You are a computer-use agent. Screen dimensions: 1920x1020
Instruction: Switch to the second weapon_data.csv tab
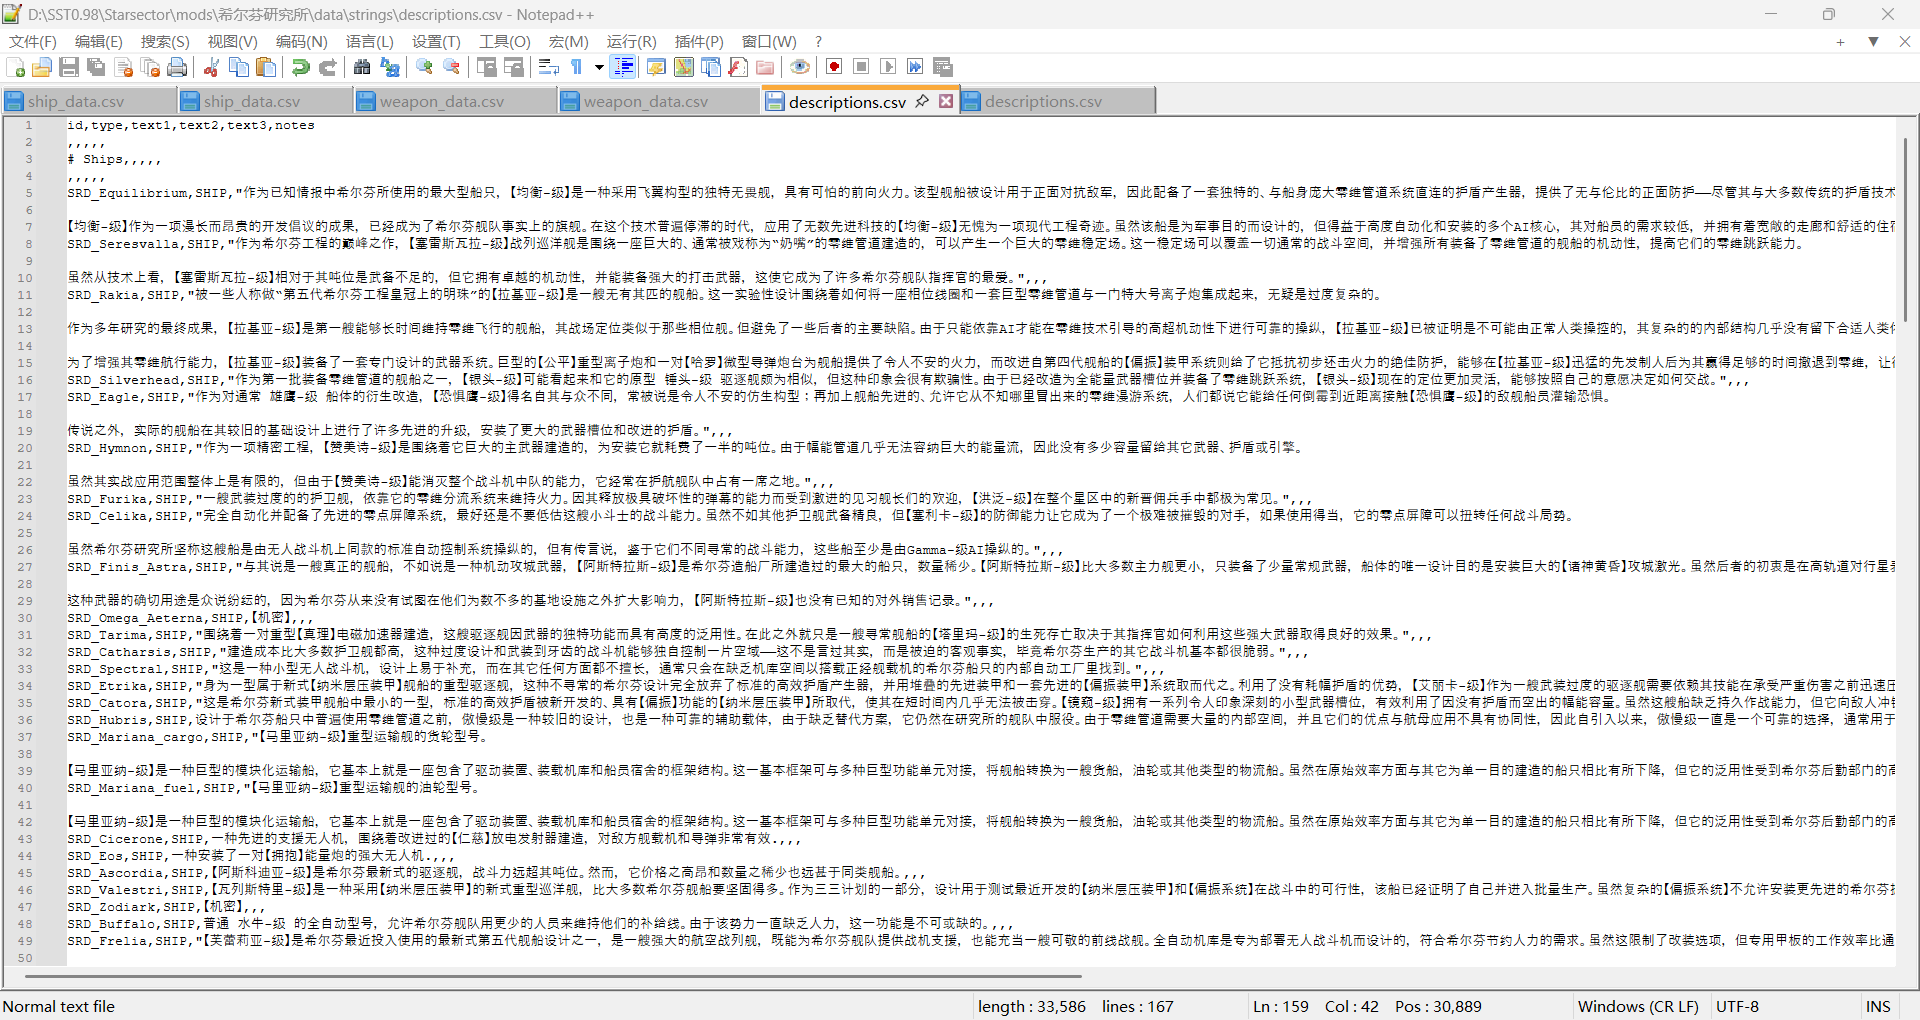click(x=658, y=101)
